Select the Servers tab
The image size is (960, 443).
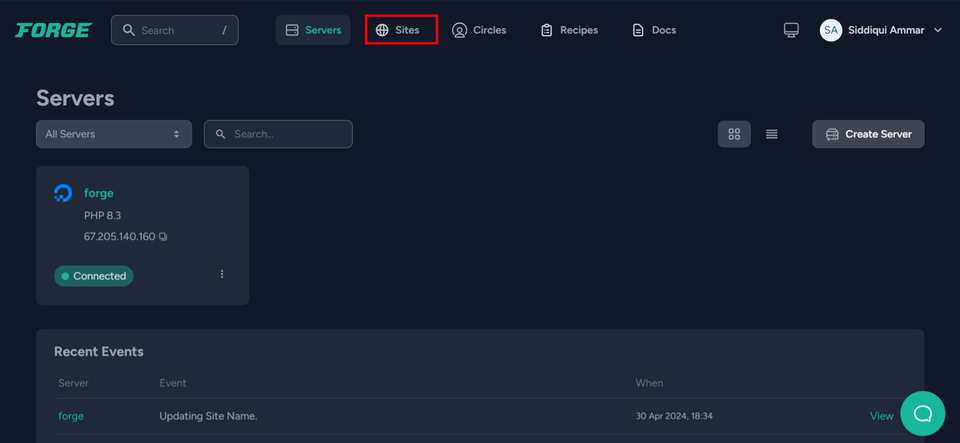coord(313,30)
